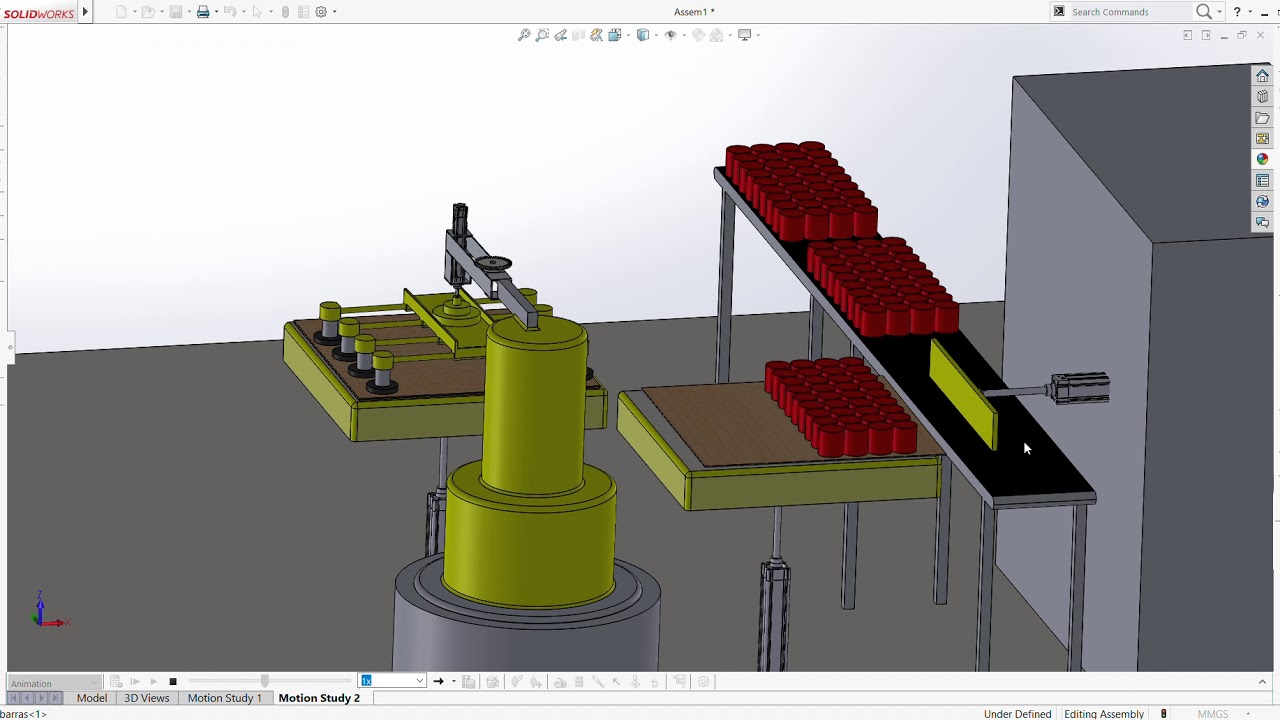Click the search magnifier button

pos(1204,12)
